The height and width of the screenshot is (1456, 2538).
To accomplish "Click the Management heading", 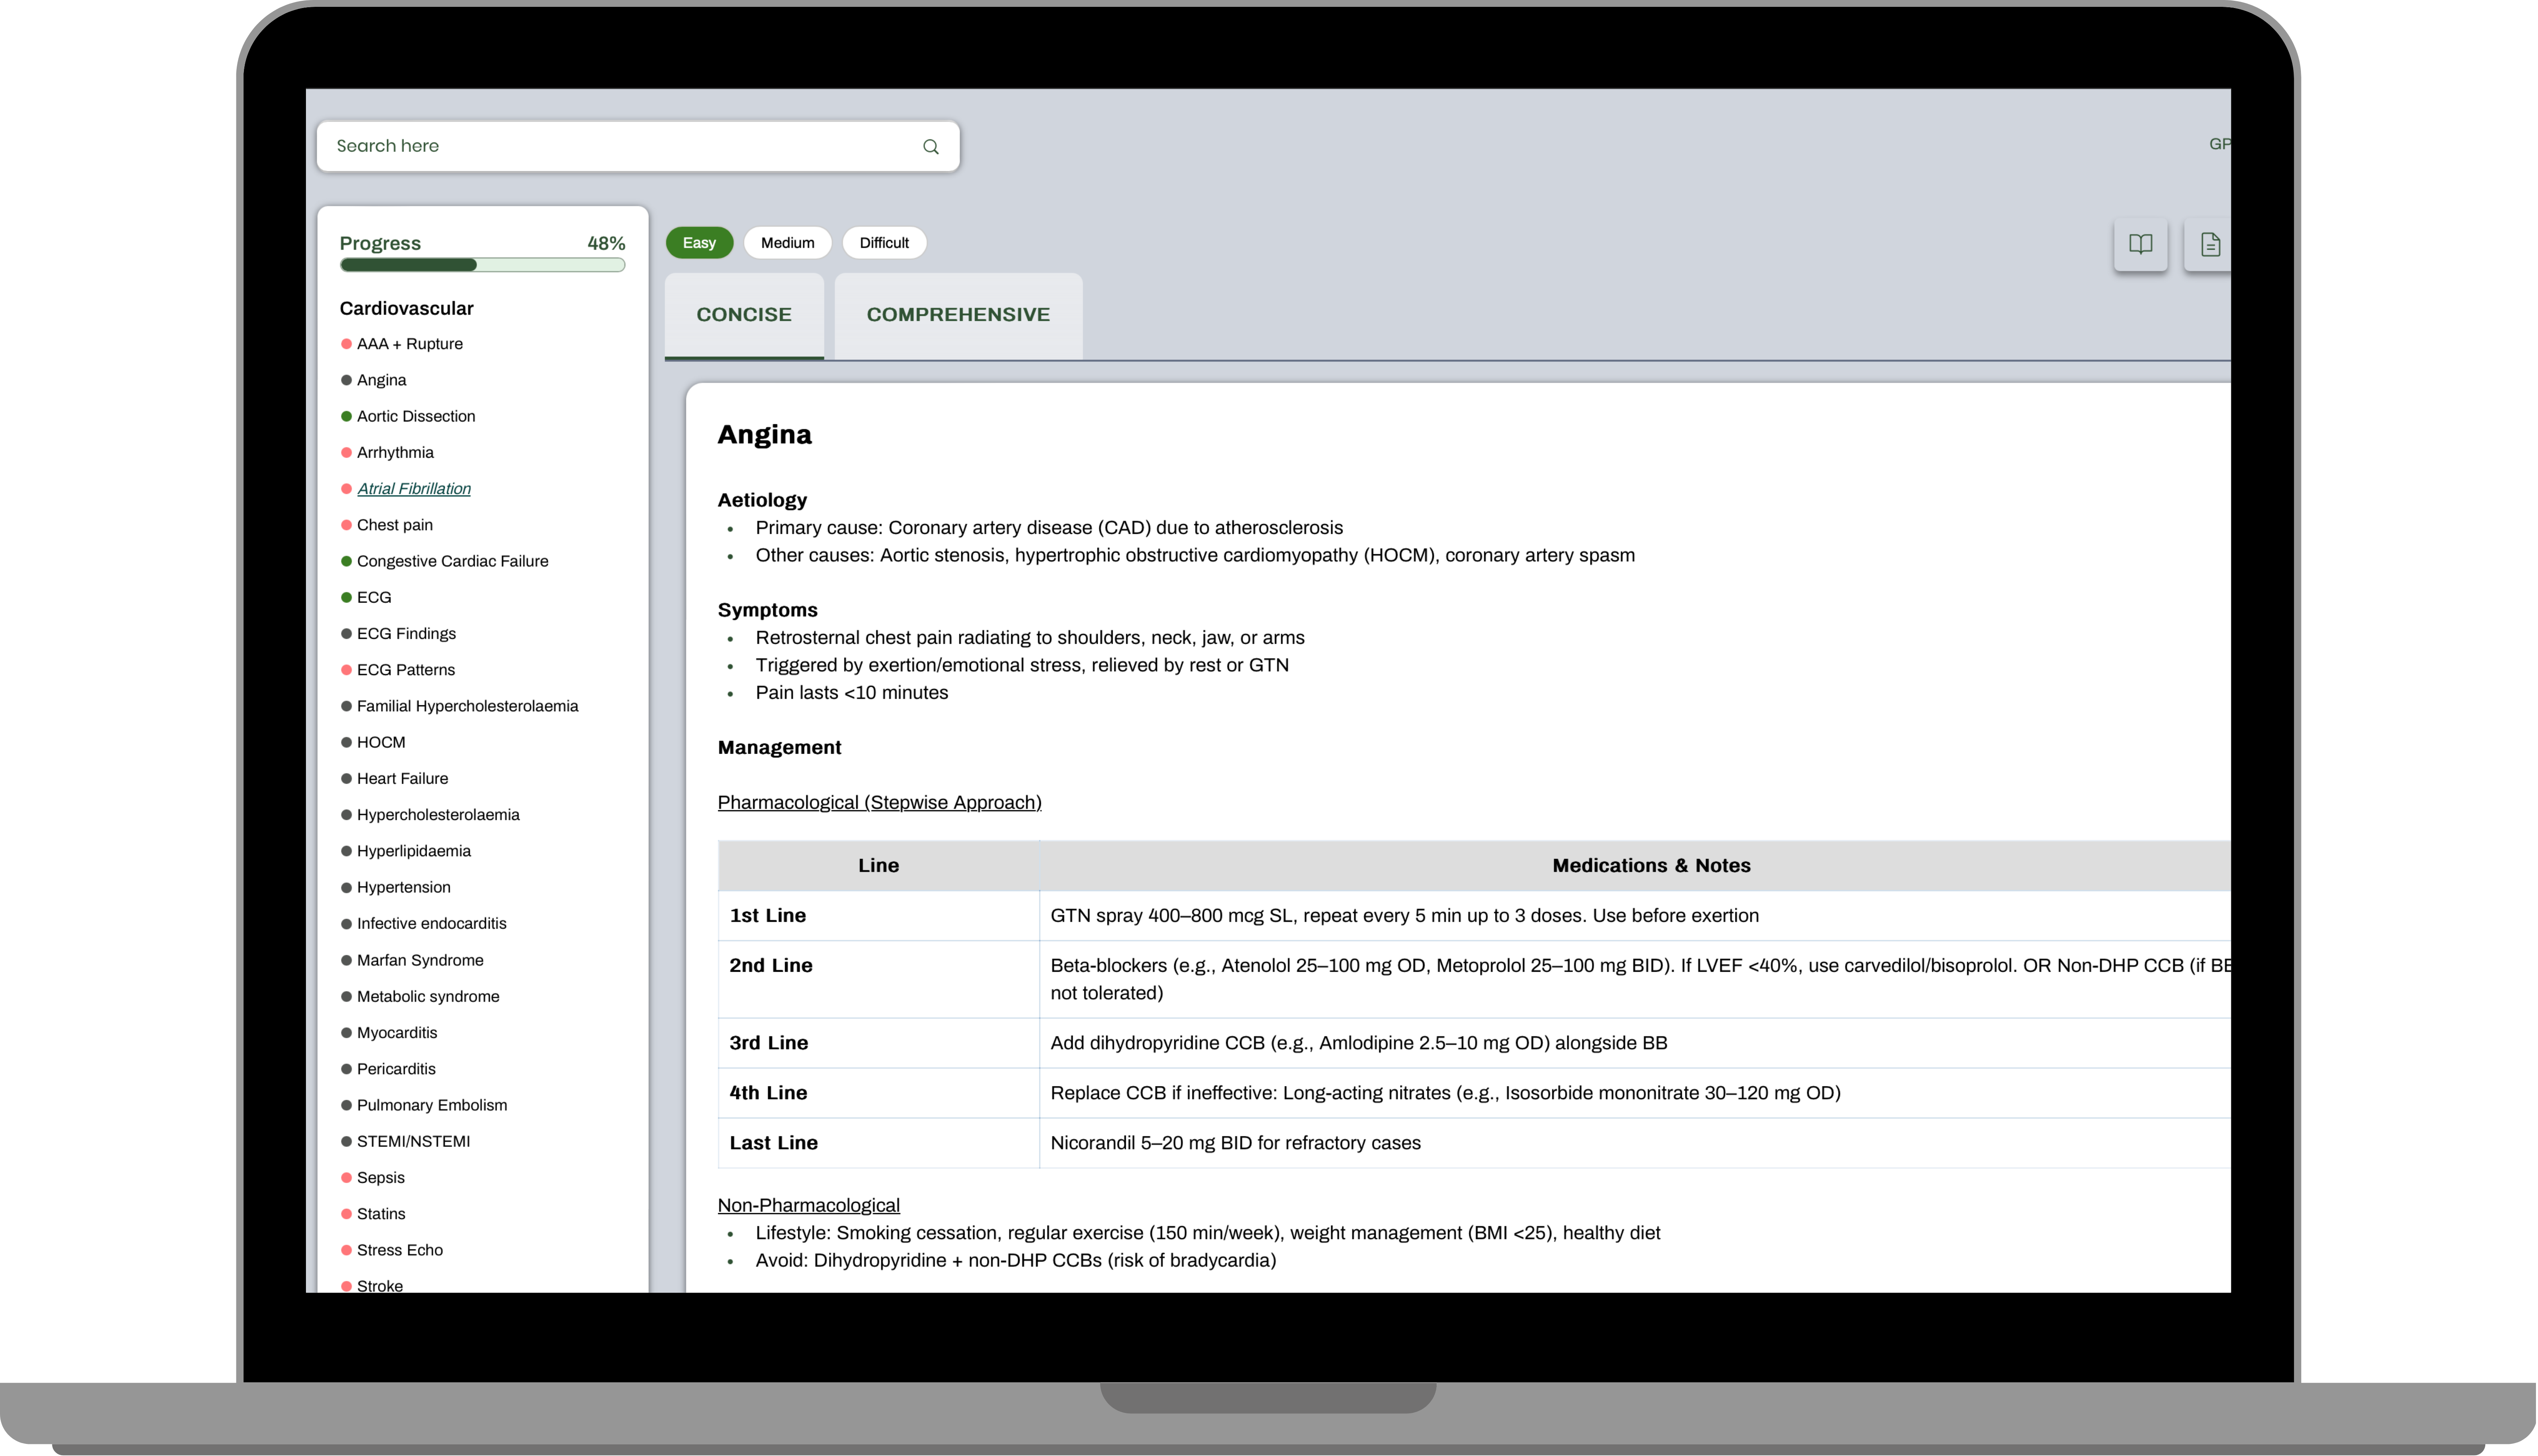I will 780,747.
